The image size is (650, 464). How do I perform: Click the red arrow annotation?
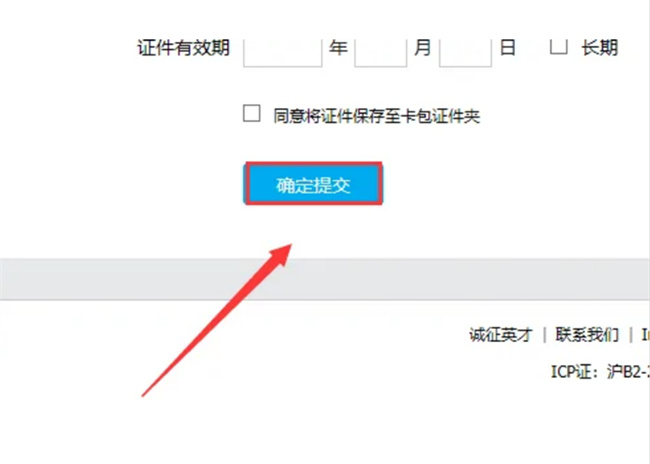point(217,320)
